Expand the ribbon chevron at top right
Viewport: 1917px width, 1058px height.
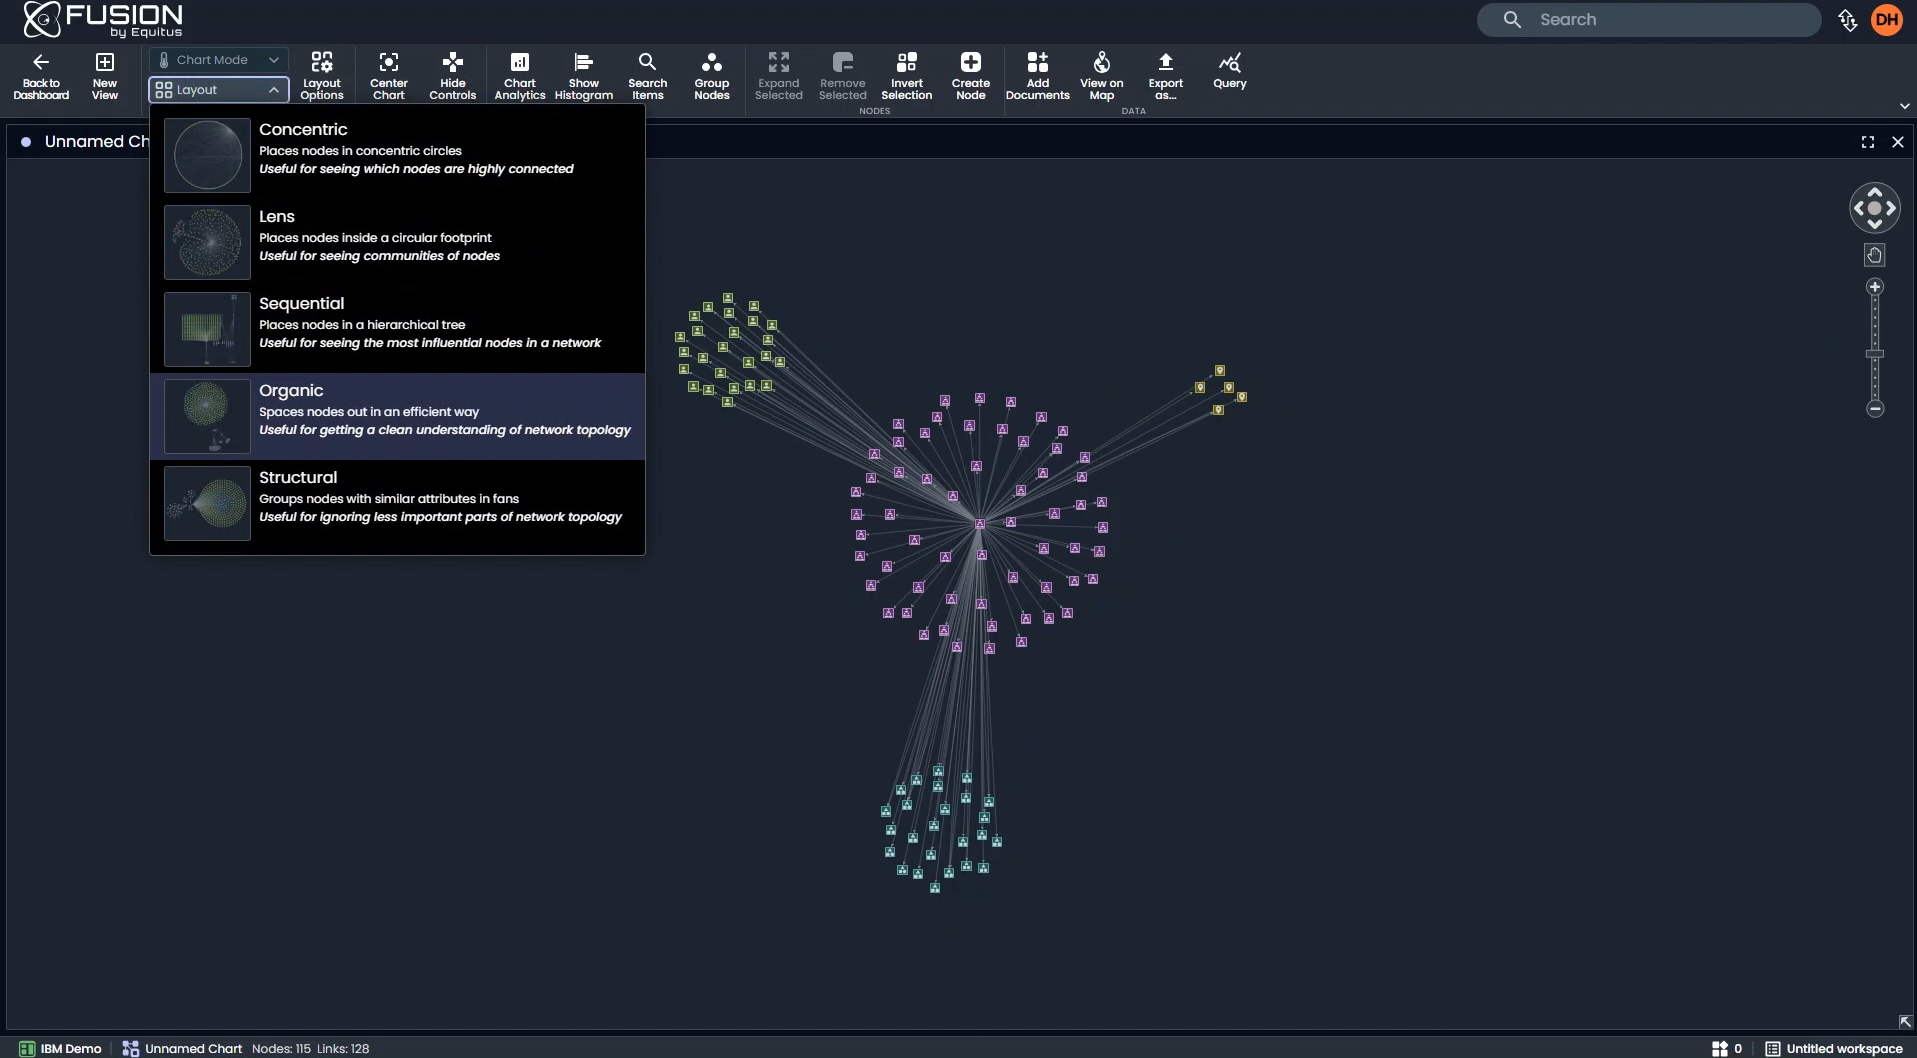click(x=1904, y=105)
